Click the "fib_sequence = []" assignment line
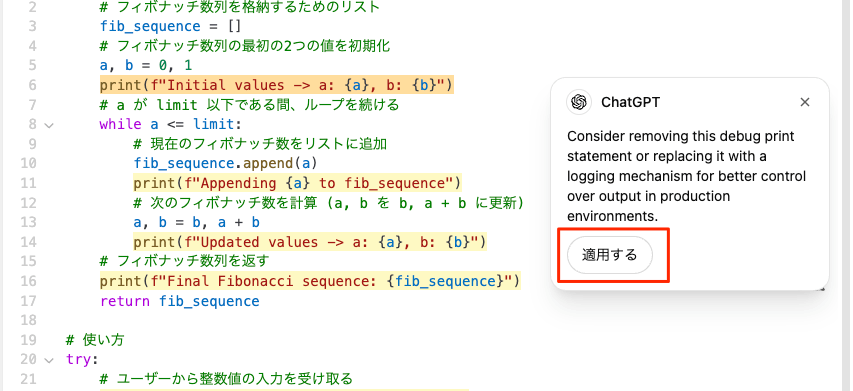 (x=171, y=26)
